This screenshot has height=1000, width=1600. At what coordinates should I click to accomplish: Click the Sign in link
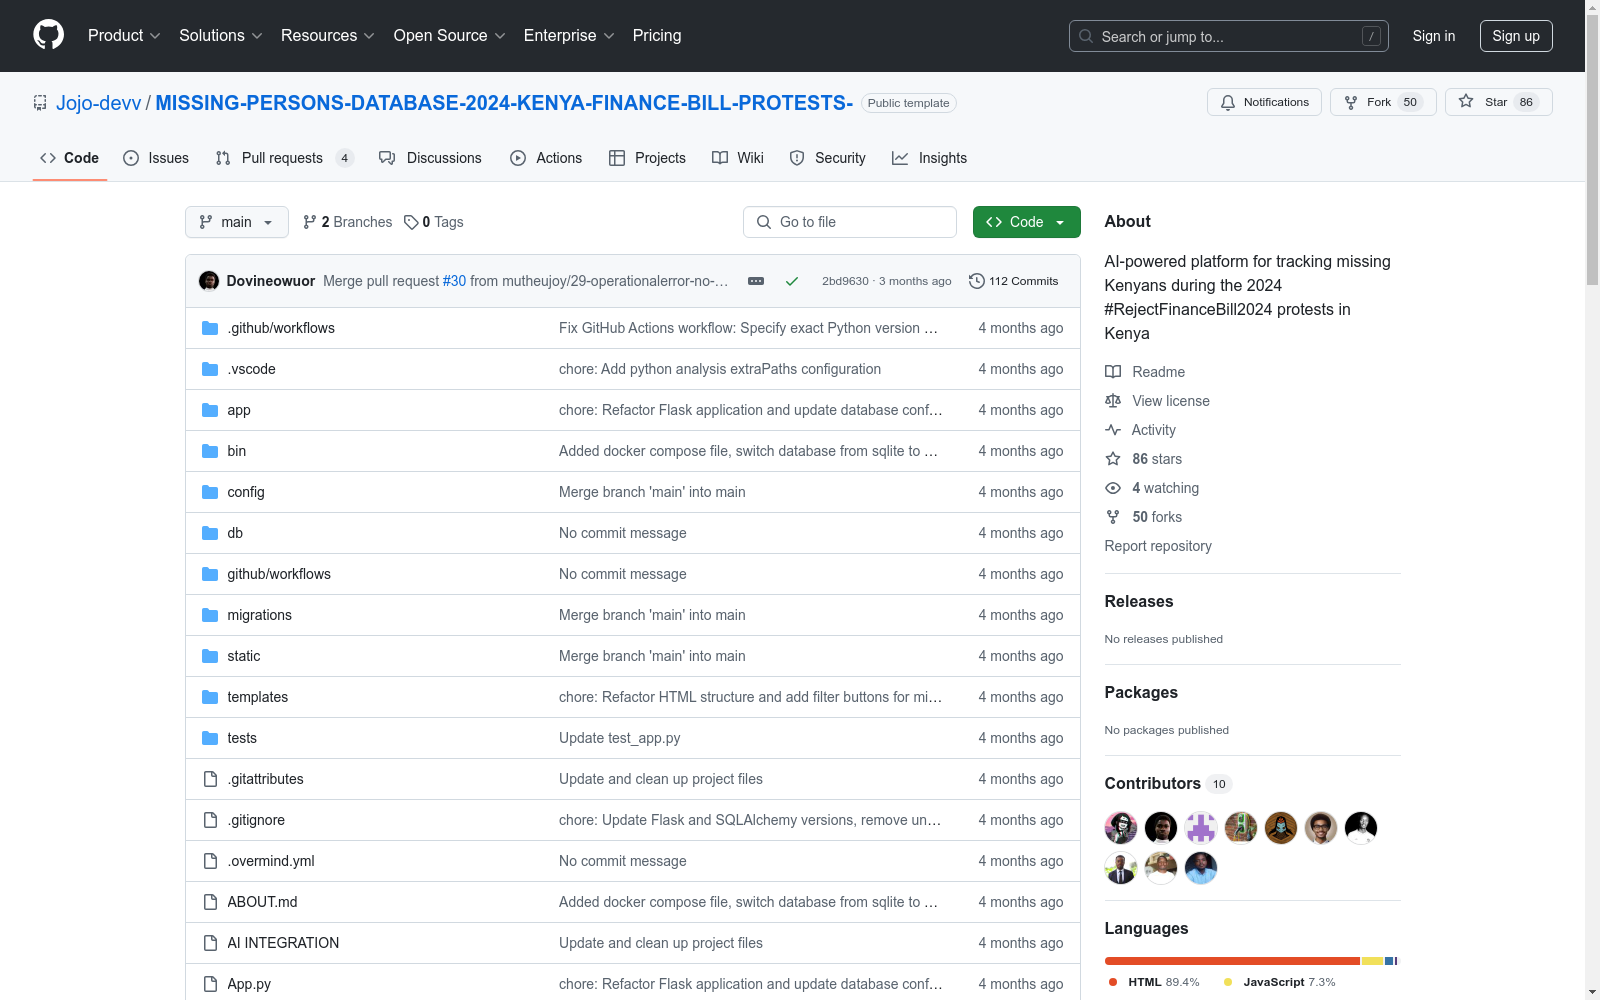[1434, 36]
